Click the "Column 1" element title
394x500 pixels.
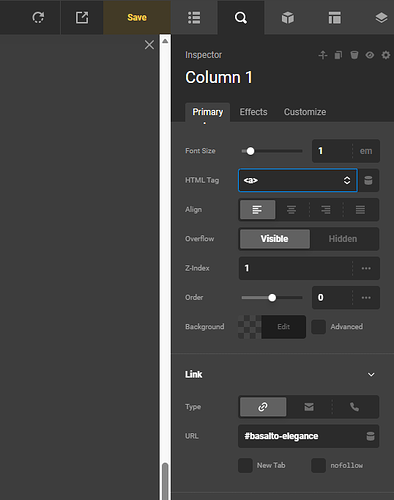coord(219,78)
